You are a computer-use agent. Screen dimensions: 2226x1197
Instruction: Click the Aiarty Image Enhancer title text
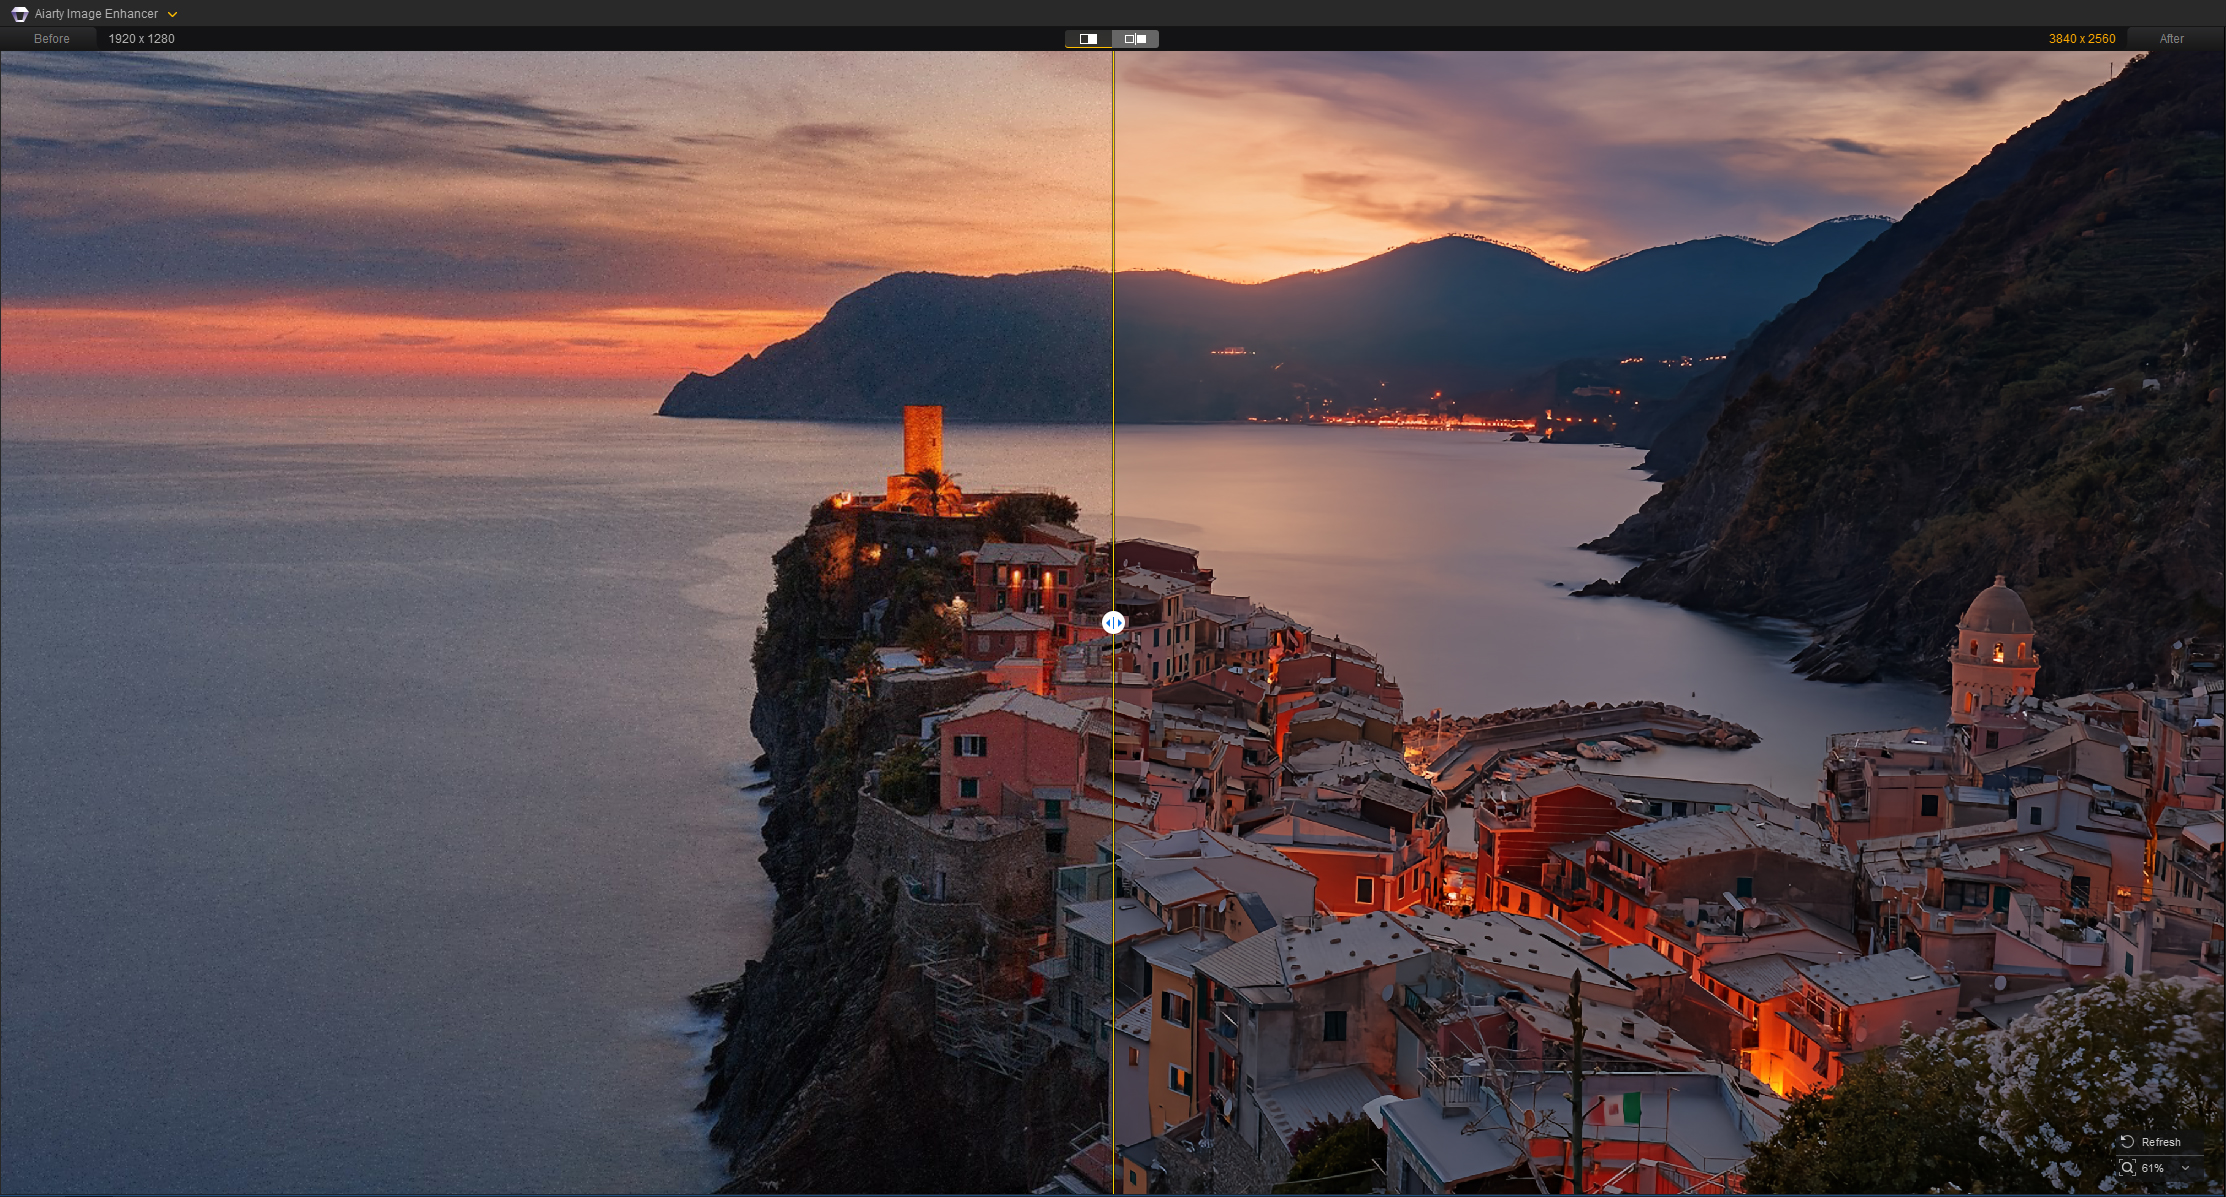(96, 14)
